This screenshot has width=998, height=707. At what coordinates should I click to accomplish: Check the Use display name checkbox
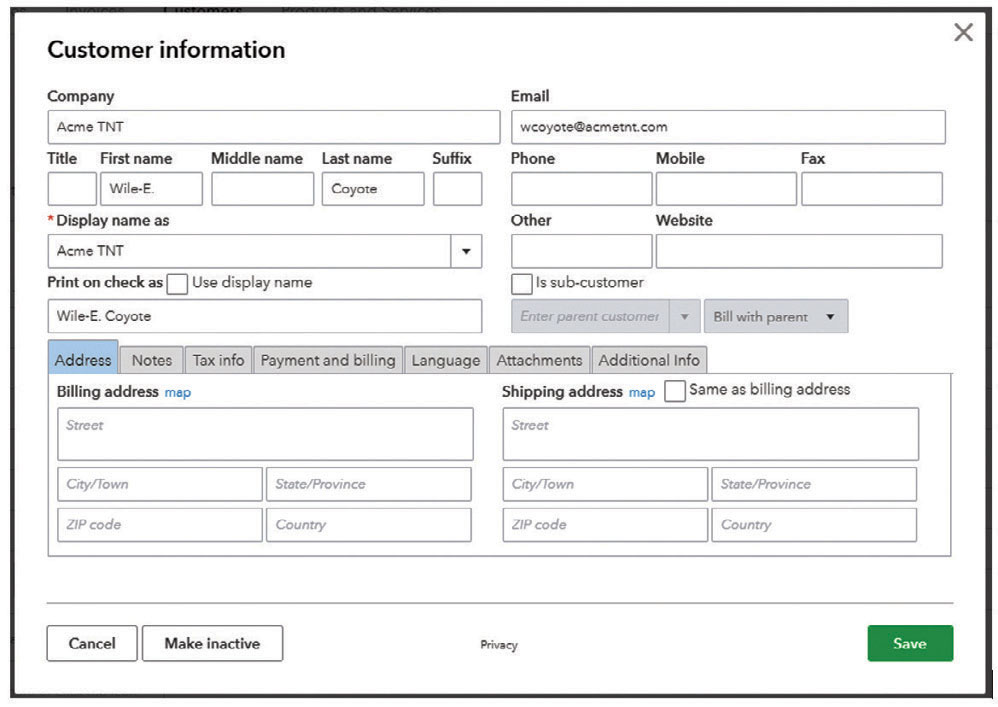[177, 283]
